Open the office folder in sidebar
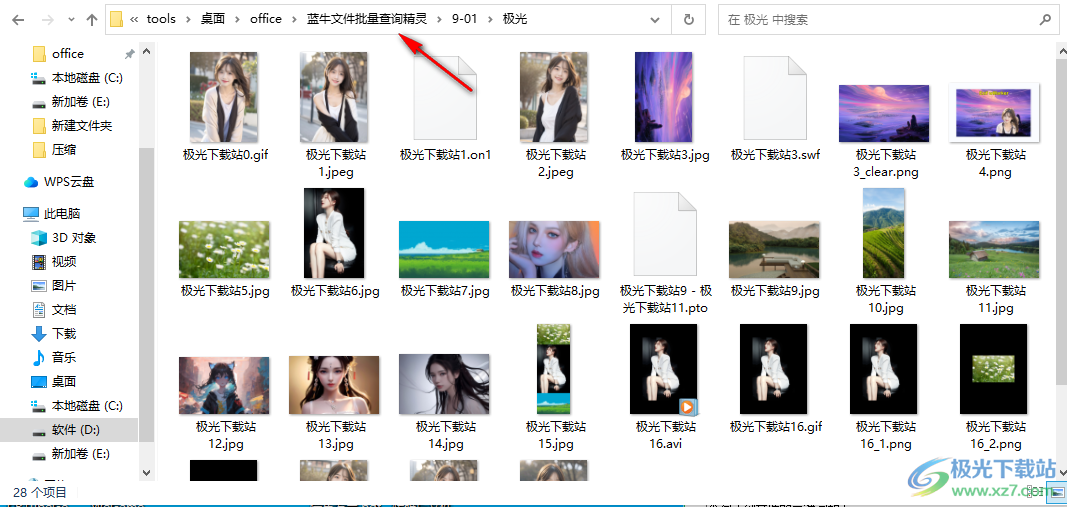1067x507 pixels. tap(67, 54)
